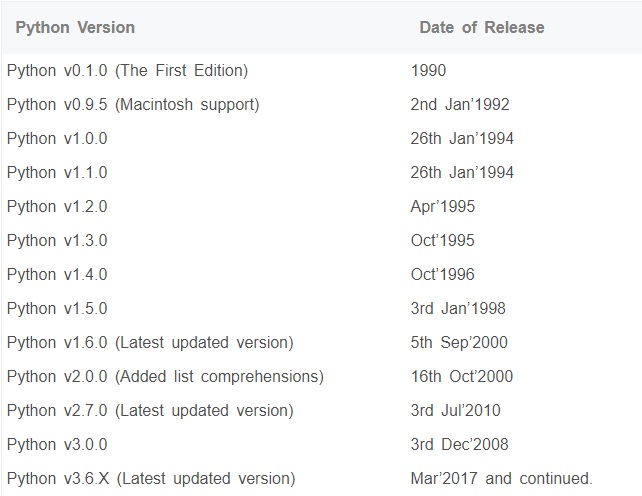Select the Python v1.2.0 cell
Image resolution: width=642 pixels, height=496 pixels.
pos(57,206)
